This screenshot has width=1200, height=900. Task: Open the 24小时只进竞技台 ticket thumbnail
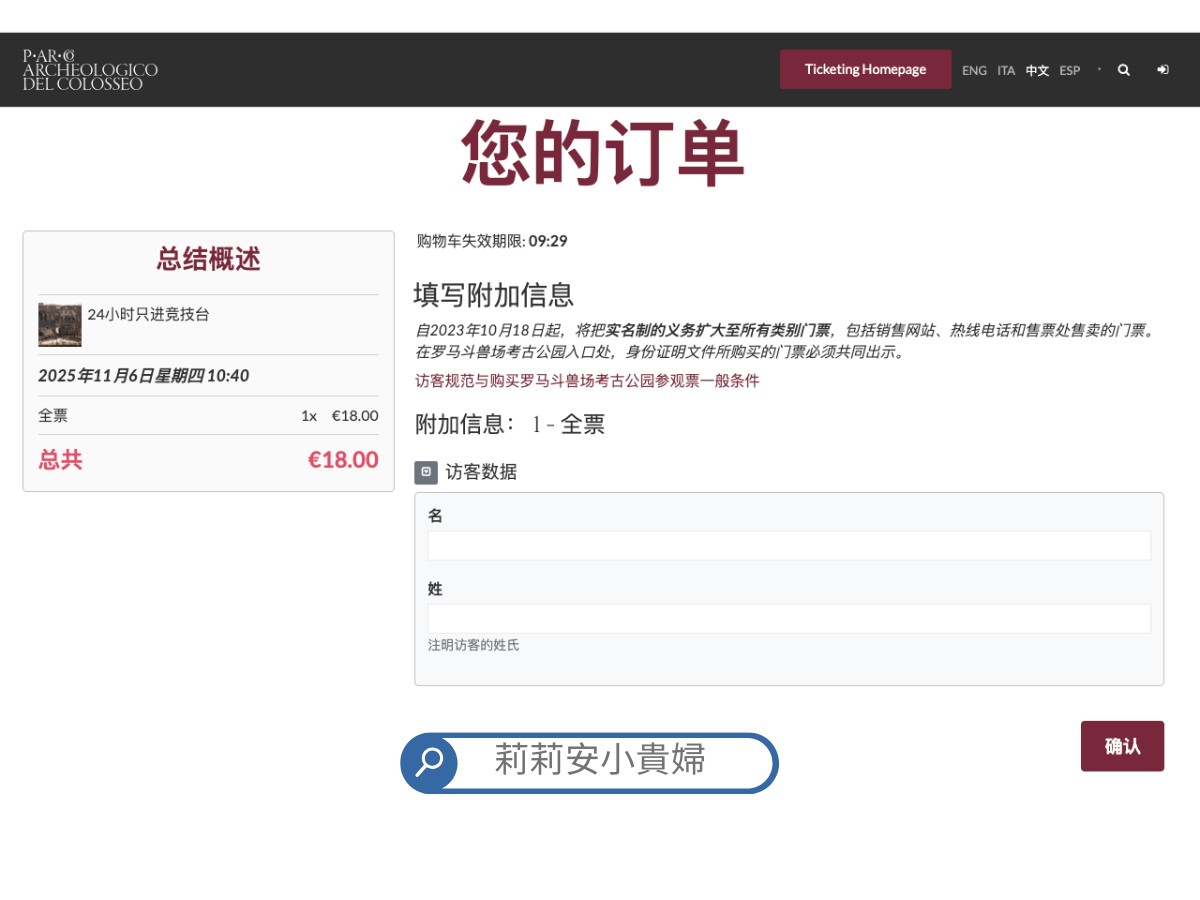point(60,325)
